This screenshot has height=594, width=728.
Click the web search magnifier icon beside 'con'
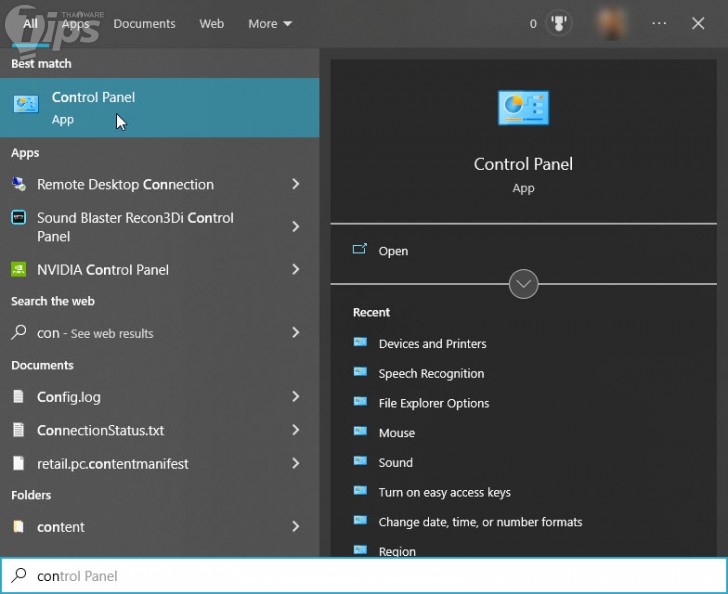click(19, 333)
